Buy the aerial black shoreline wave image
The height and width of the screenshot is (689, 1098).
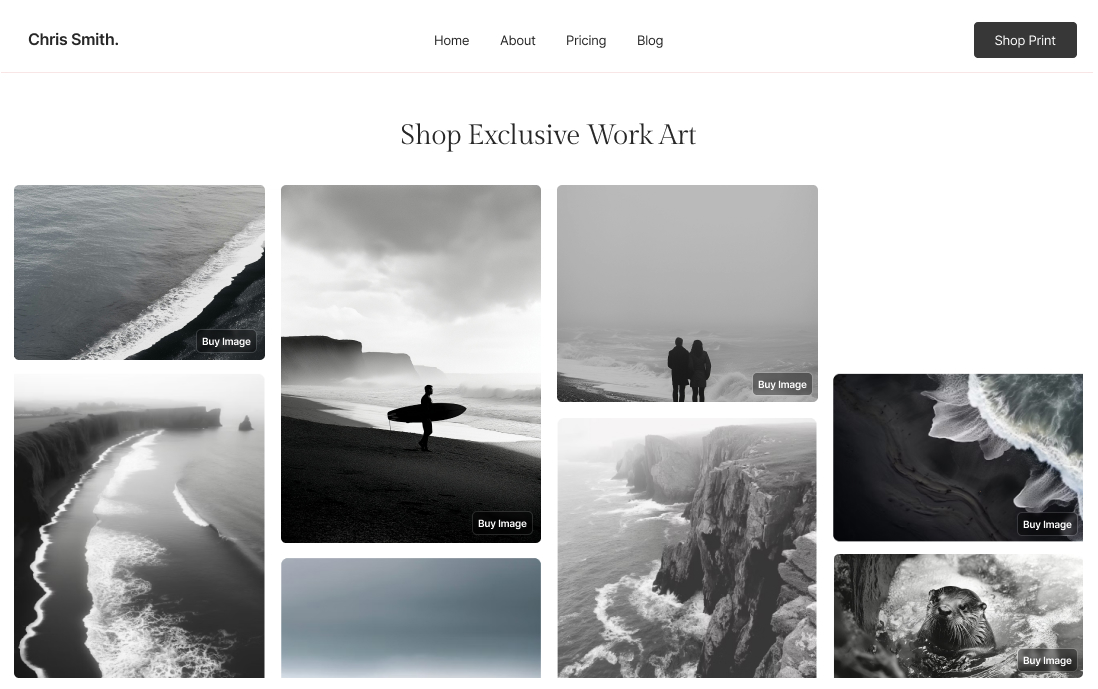click(x=226, y=342)
